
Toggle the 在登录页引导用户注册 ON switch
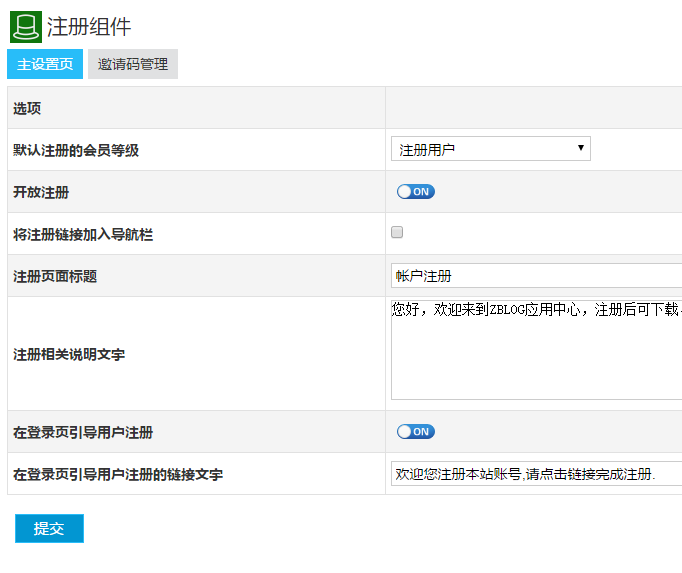coord(415,432)
